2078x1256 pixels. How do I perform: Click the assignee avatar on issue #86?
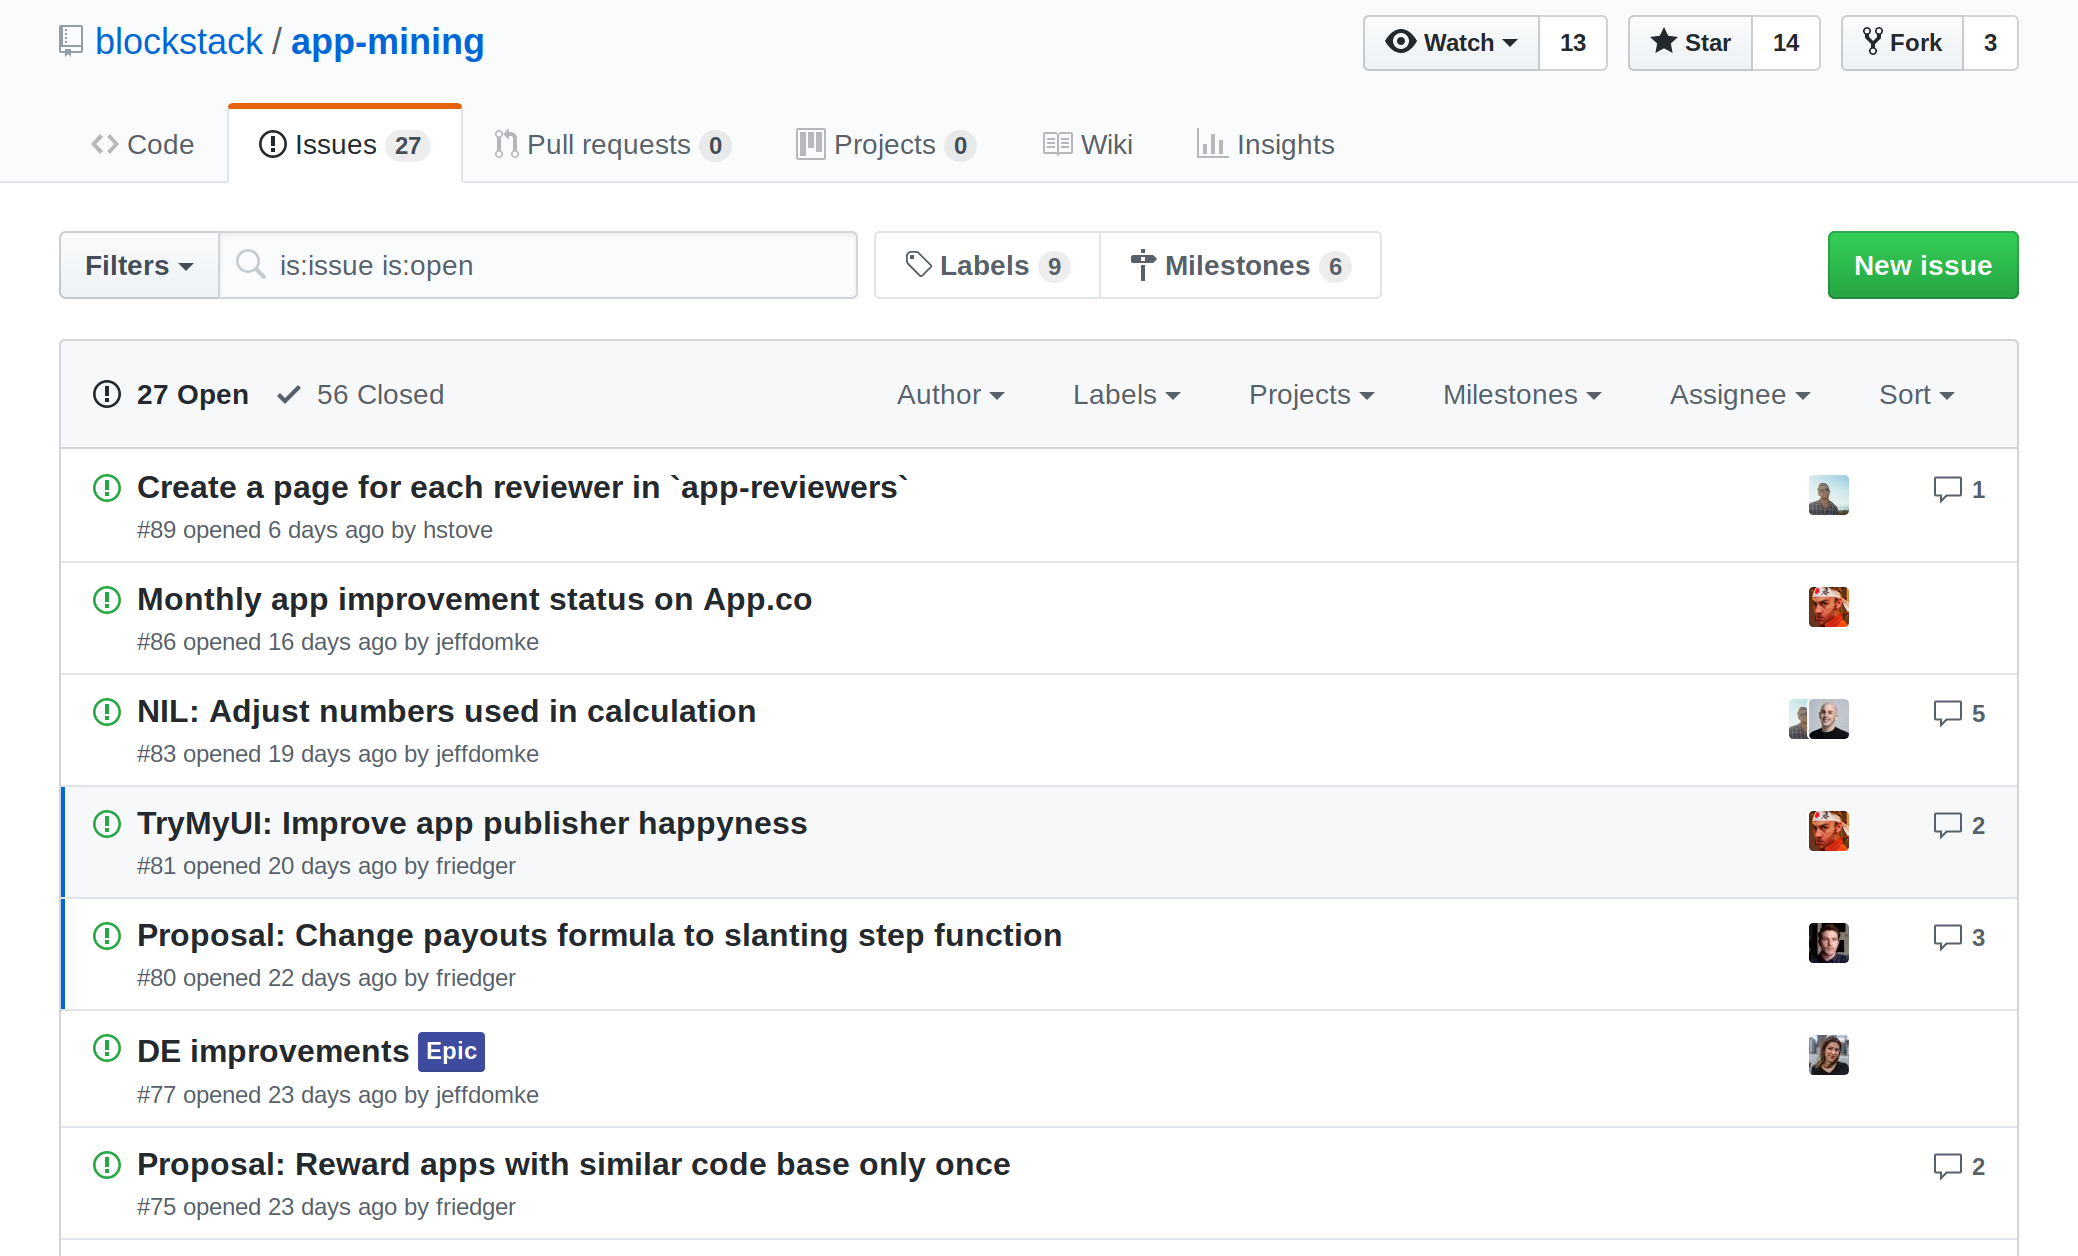click(1828, 607)
